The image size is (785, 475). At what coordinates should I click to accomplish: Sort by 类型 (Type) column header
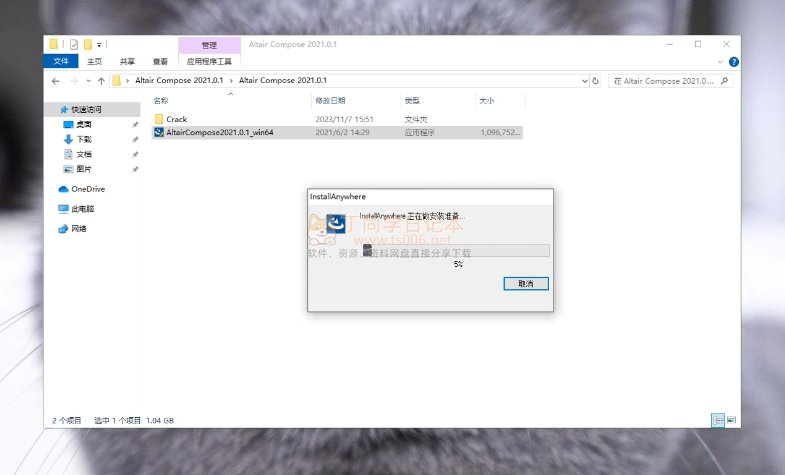coord(412,101)
